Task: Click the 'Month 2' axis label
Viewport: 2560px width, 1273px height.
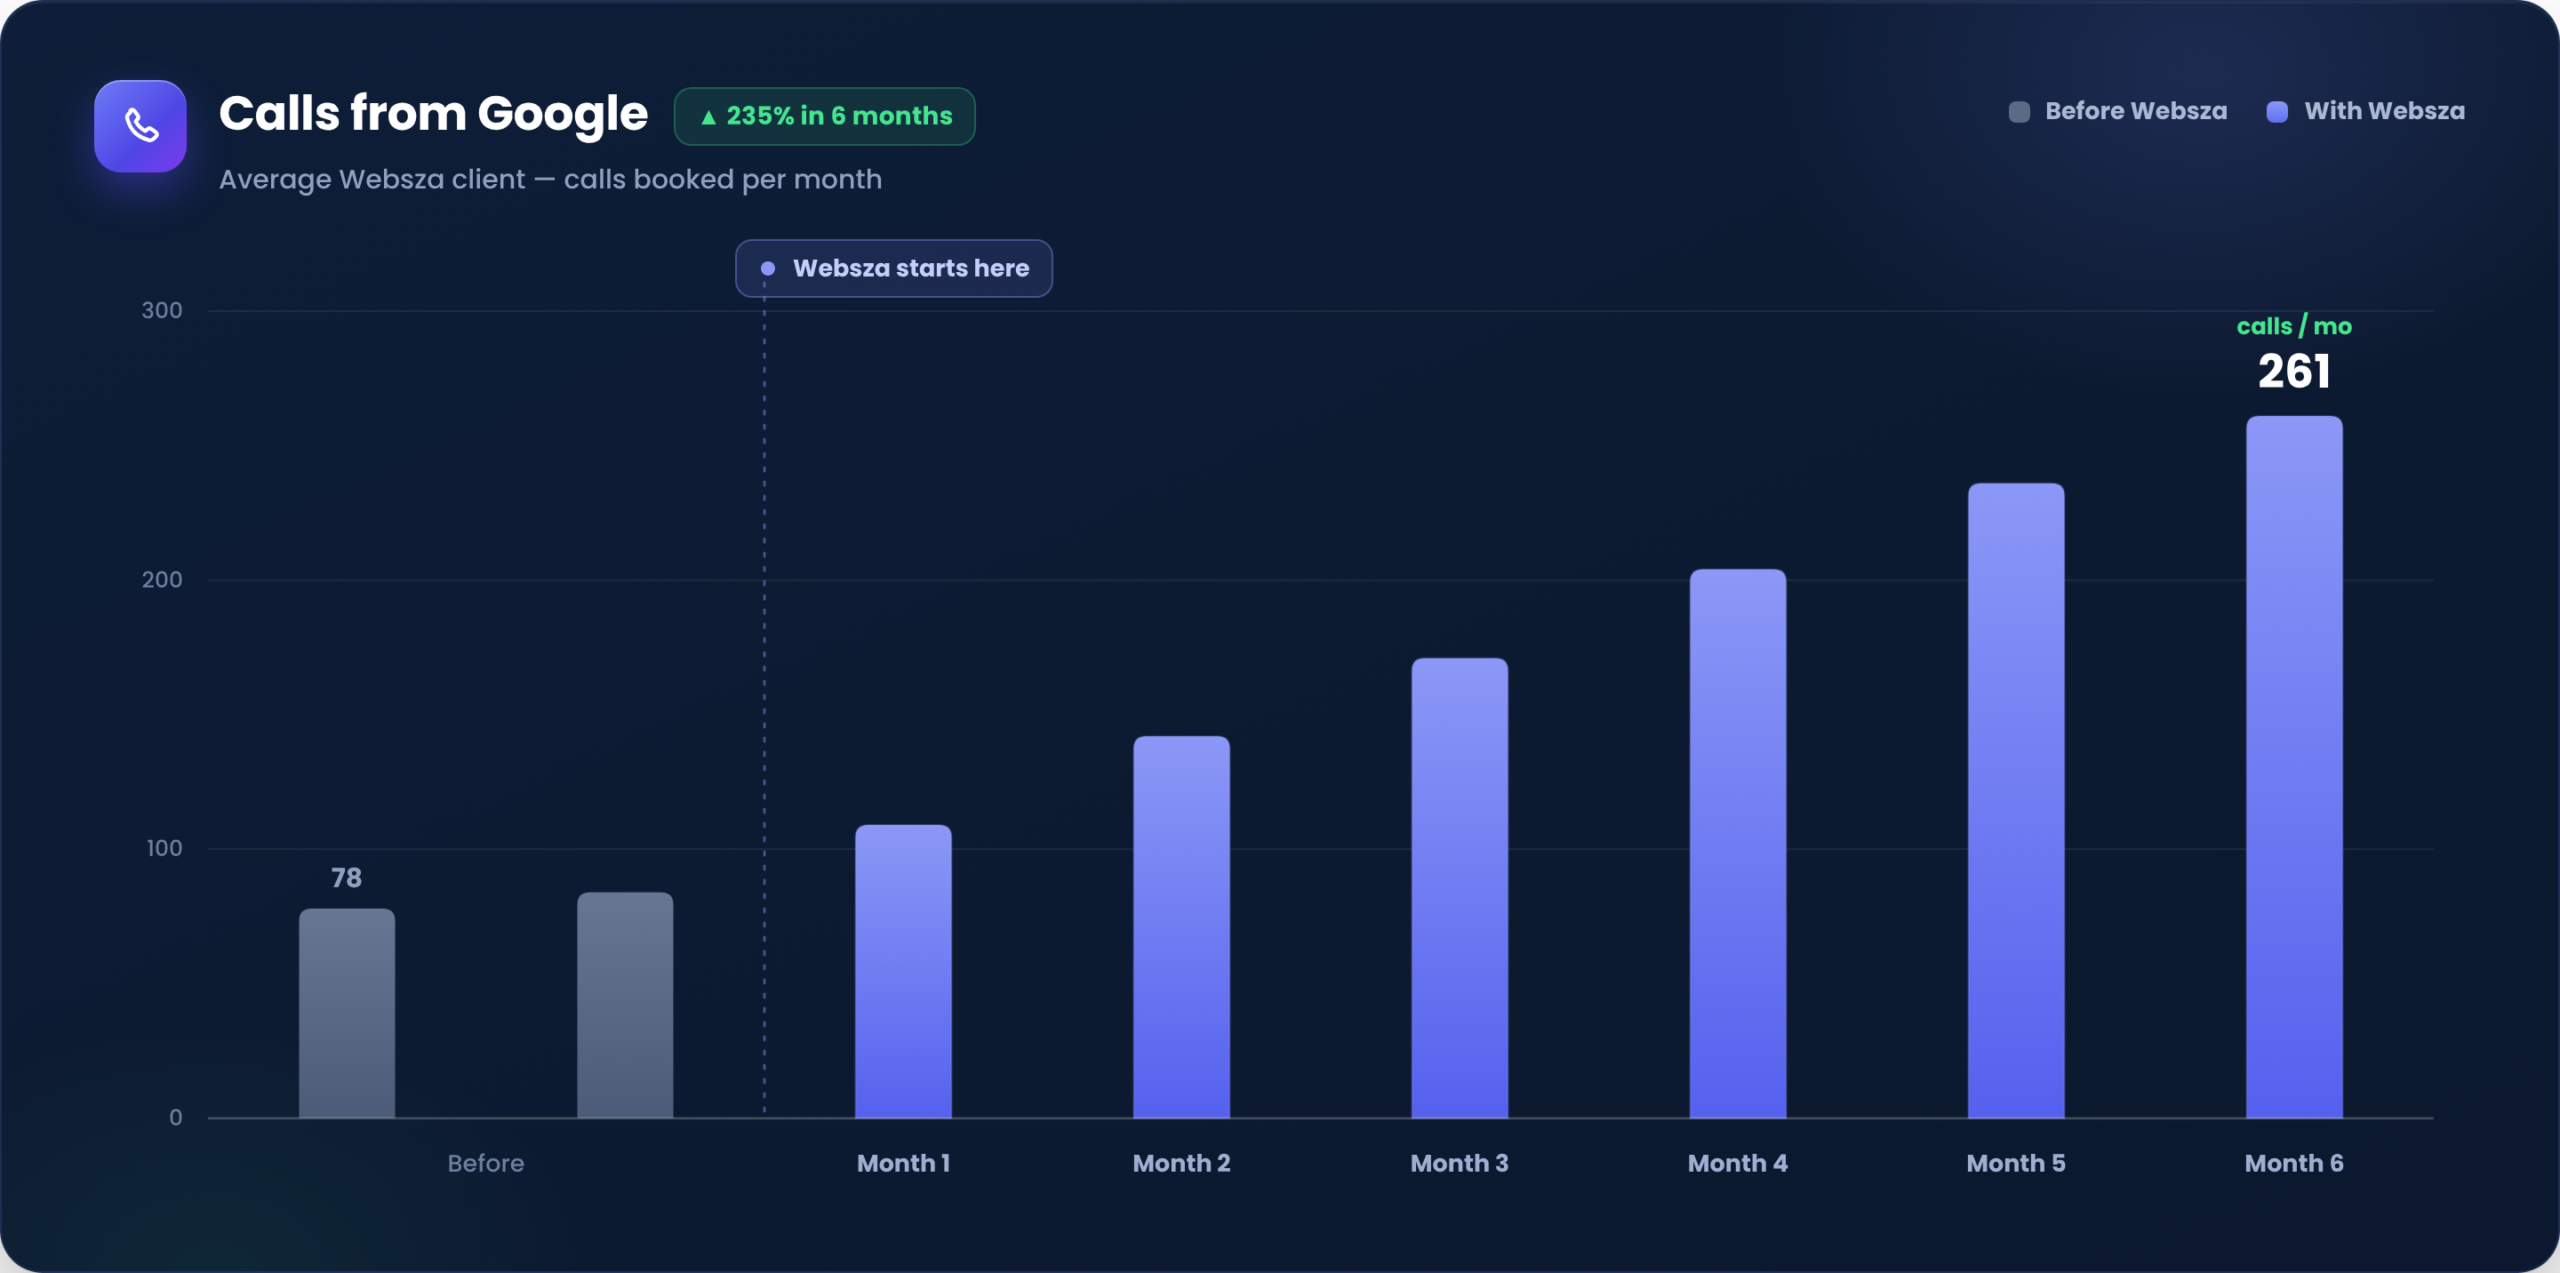Action: click(x=1181, y=1163)
